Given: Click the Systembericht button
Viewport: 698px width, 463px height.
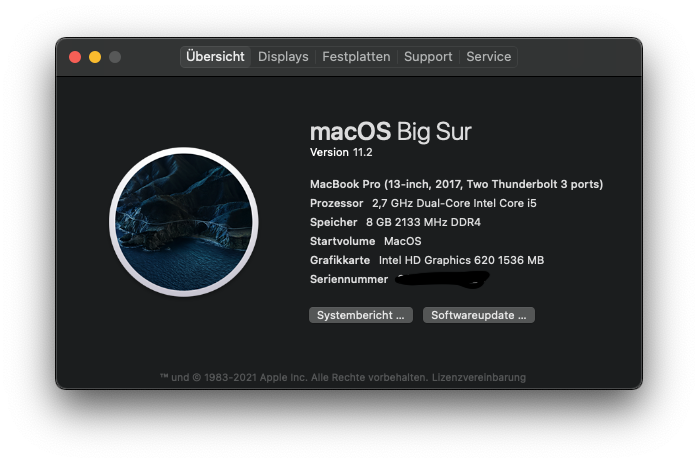Looking at the screenshot, I should [x=361, y=315].
